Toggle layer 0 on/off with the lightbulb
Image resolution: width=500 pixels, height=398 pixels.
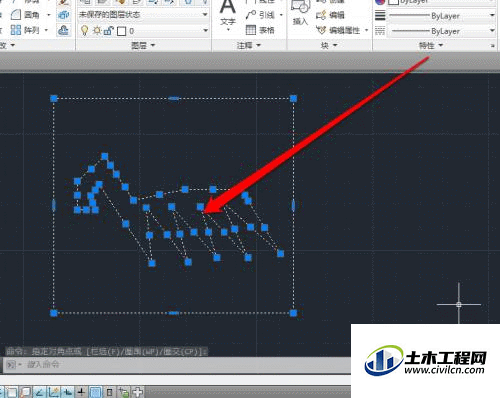pos(85,31)
